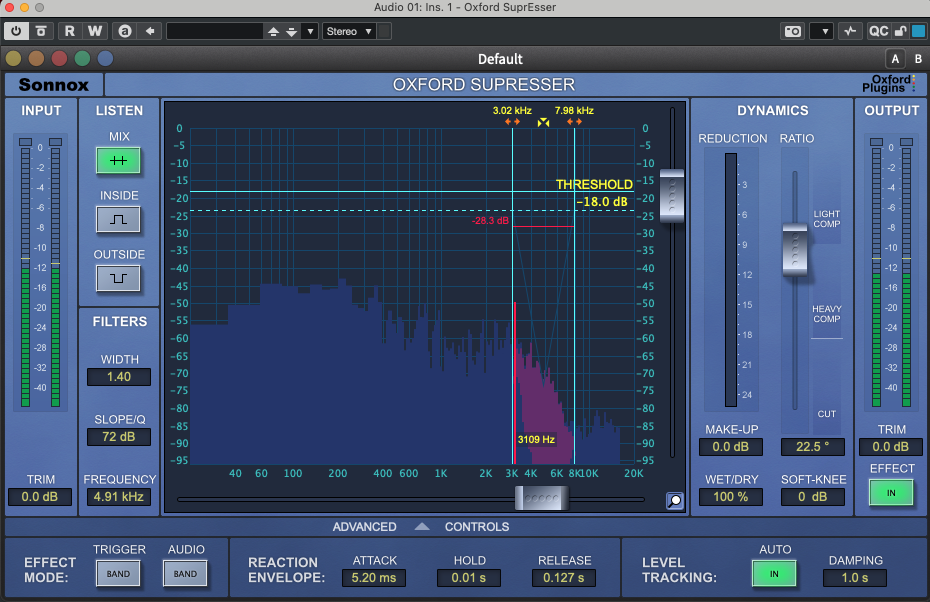
Task: Click the snapshot camera icon
Action: pos(792,31)
